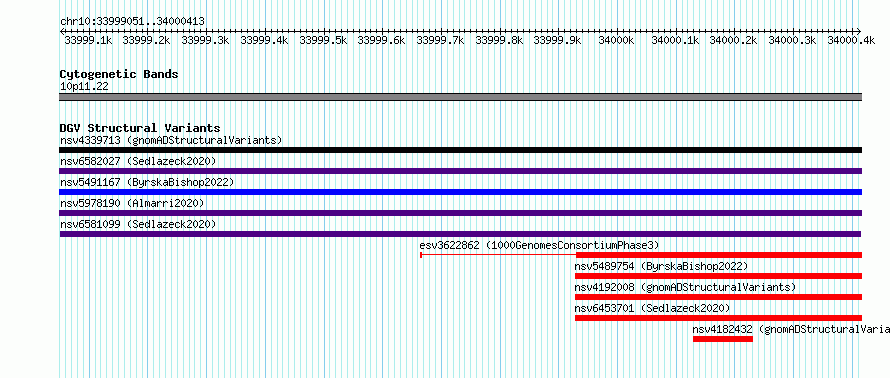The width and height of the screenshot is (890, 378).
Task: Click the 33999.9k ruler tick label
Action: [557, 40]
